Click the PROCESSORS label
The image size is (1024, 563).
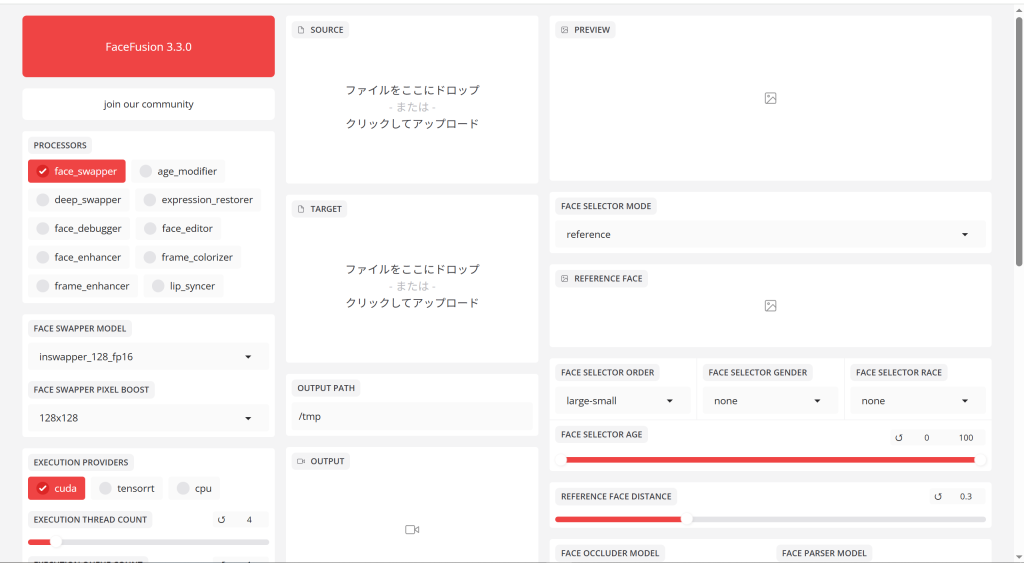60,146
